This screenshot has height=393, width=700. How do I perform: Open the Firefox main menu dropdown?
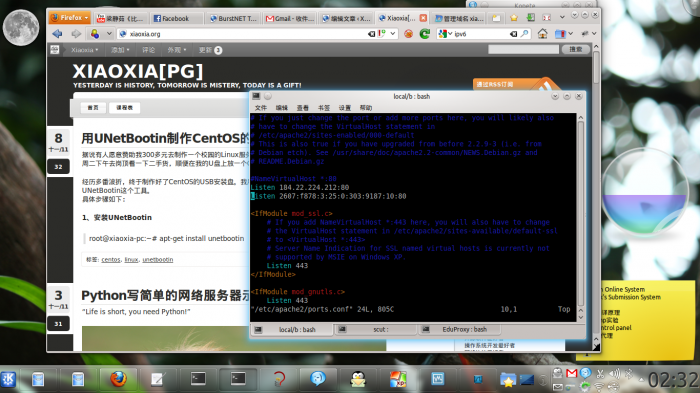pyautogui.click(x=69, y=18)
